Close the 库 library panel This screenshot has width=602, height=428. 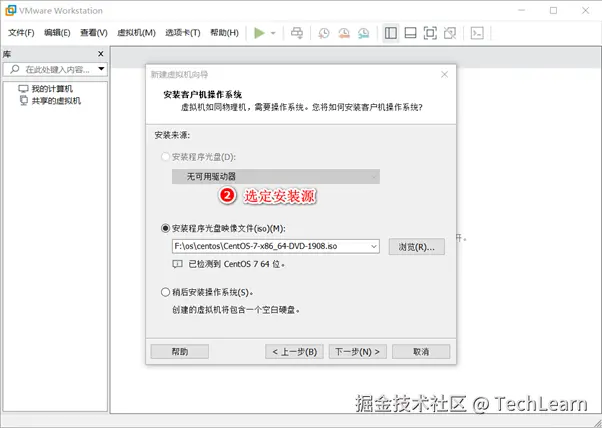[101, 54]
